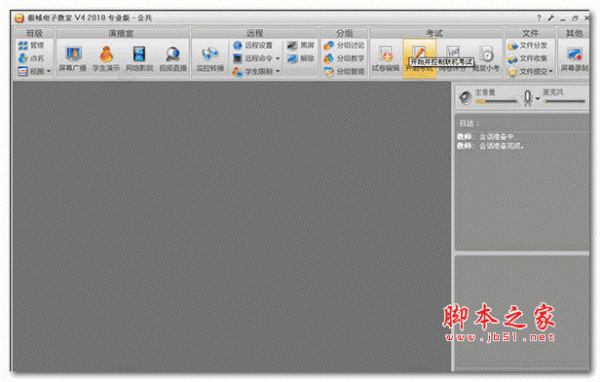Start 视频直播 live video
Viewport: 600px width, 382px height.
173,59
